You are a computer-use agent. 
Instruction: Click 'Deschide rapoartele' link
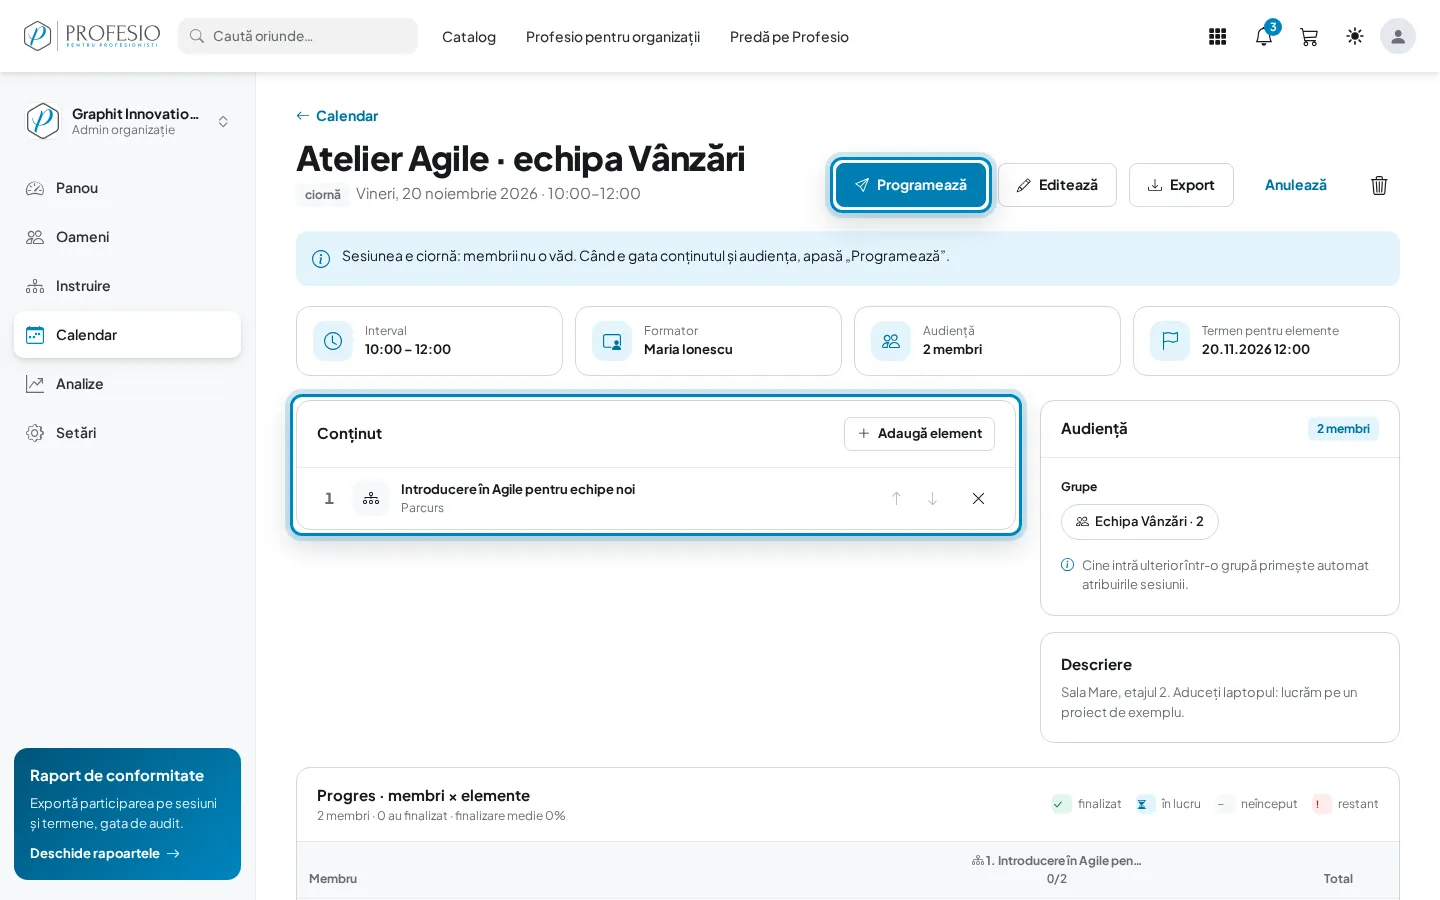105,853
